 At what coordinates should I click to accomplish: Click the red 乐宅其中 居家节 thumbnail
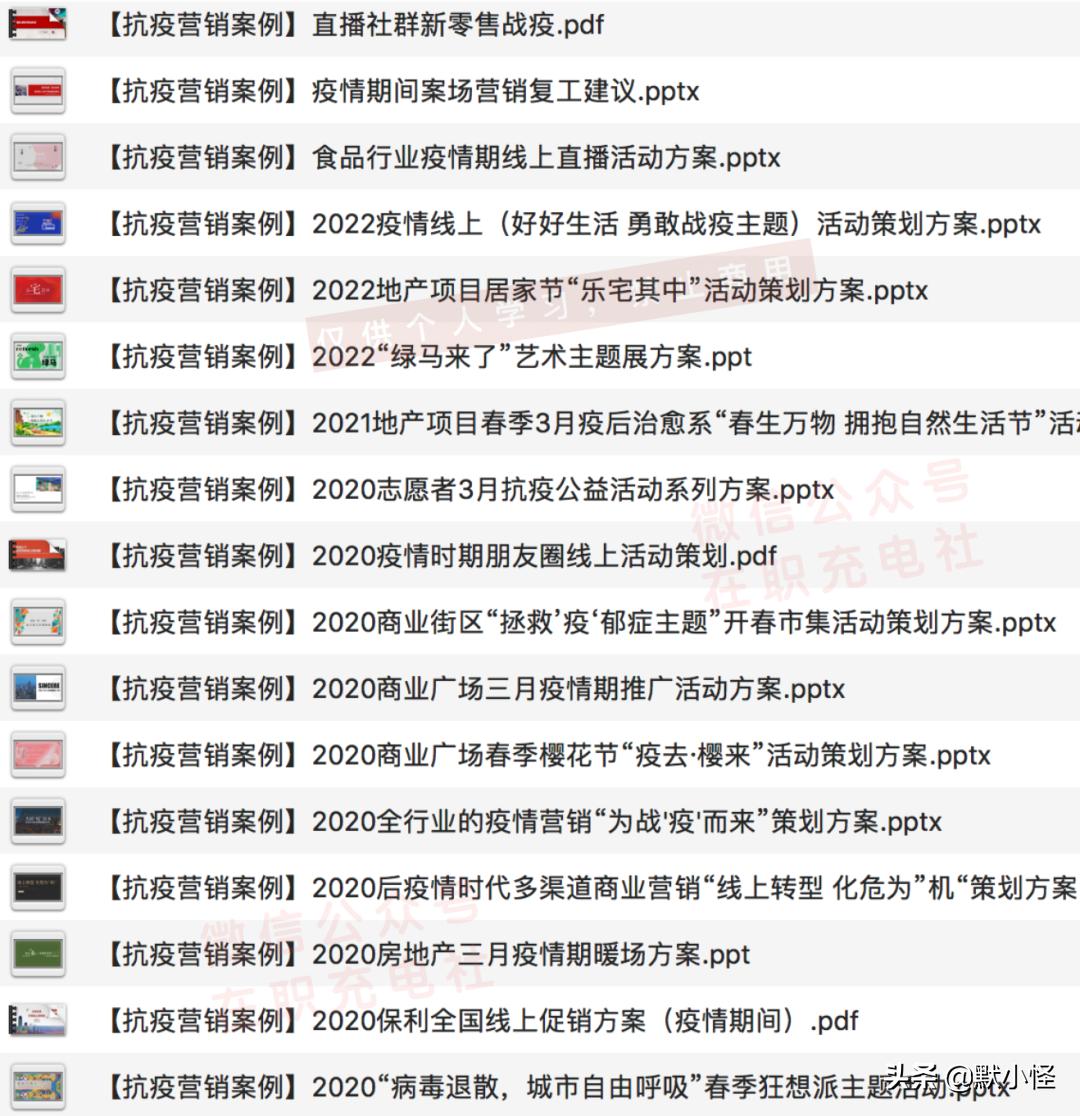[x=37, y=290]
